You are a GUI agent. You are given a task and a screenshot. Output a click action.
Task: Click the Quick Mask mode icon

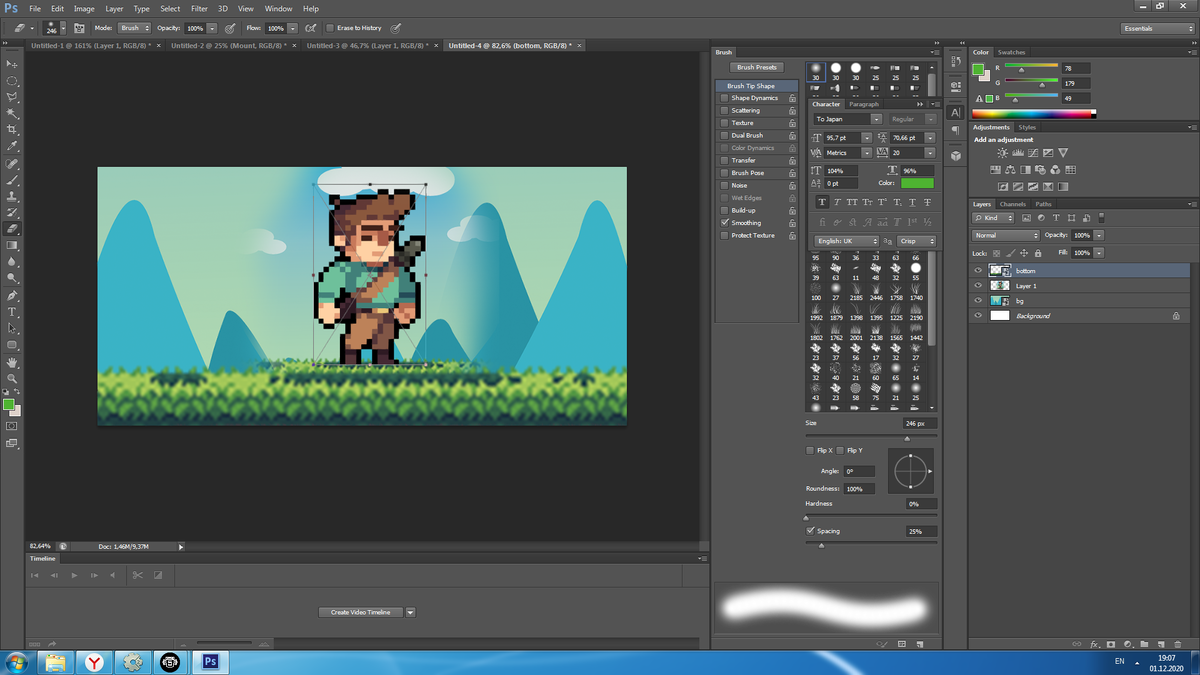(12, 426)
